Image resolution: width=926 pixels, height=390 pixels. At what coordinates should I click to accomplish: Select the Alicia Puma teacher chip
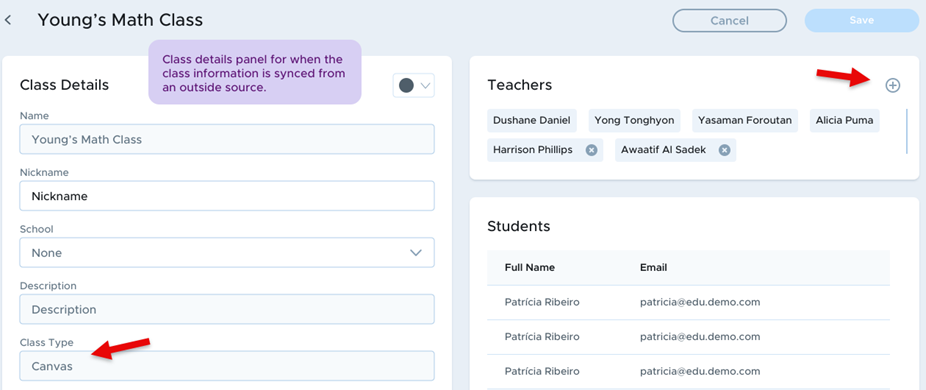[x=845, y=121]
